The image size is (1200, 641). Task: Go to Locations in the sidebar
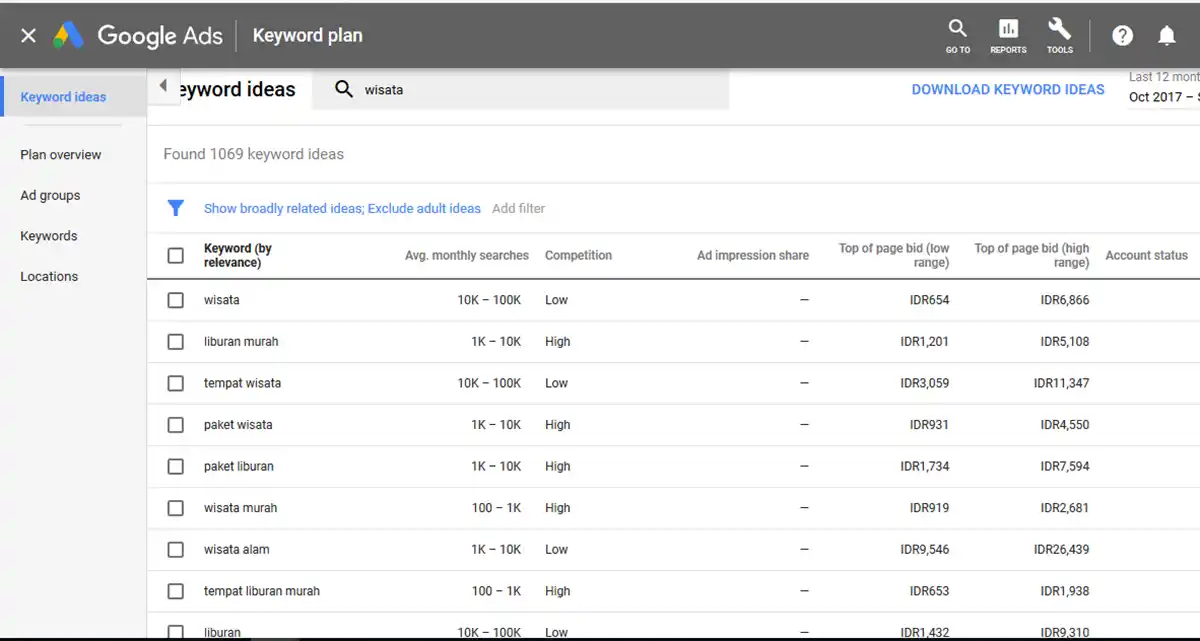pos(48,276)
